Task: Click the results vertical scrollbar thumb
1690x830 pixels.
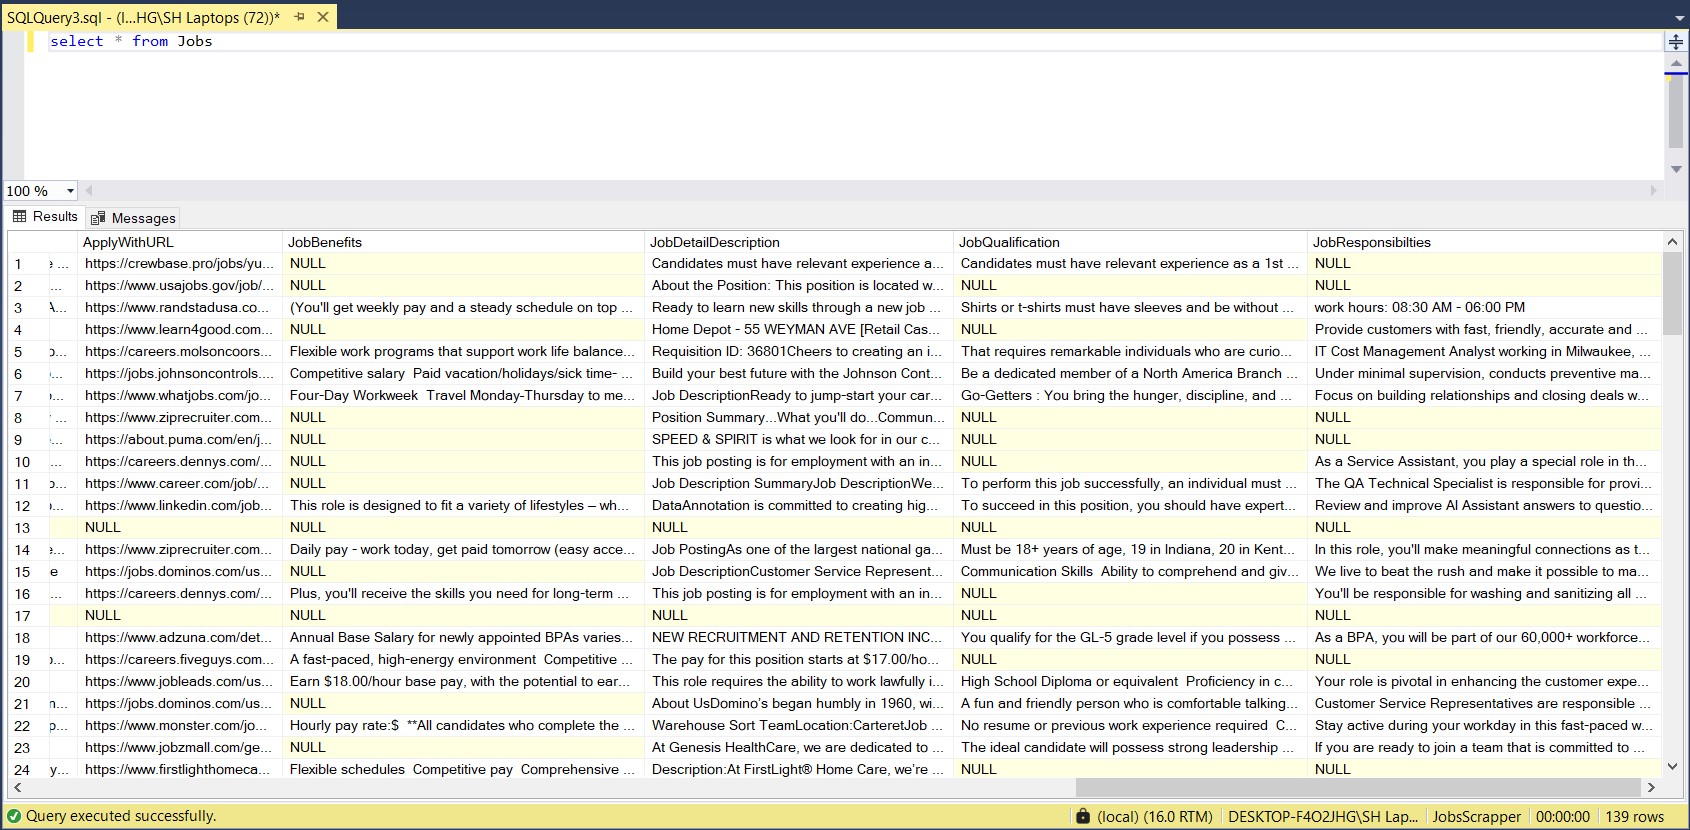Action: click(x=1672, y=293)
